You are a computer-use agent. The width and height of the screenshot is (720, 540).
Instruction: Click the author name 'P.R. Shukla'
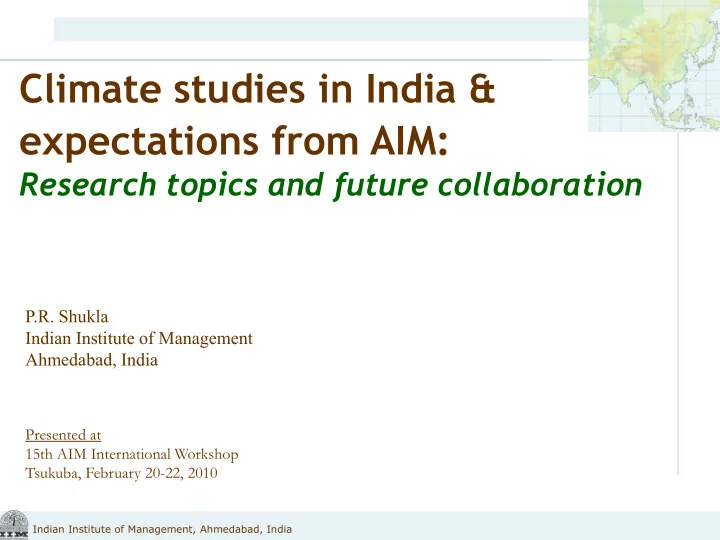coord(67,316)
